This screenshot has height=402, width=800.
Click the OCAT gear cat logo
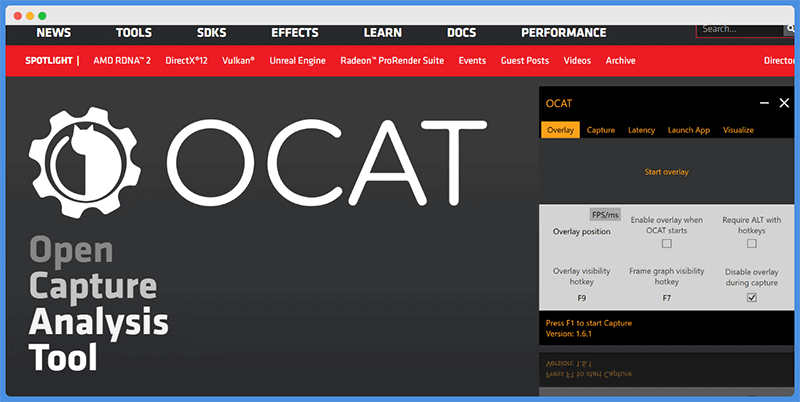(85, 163)
